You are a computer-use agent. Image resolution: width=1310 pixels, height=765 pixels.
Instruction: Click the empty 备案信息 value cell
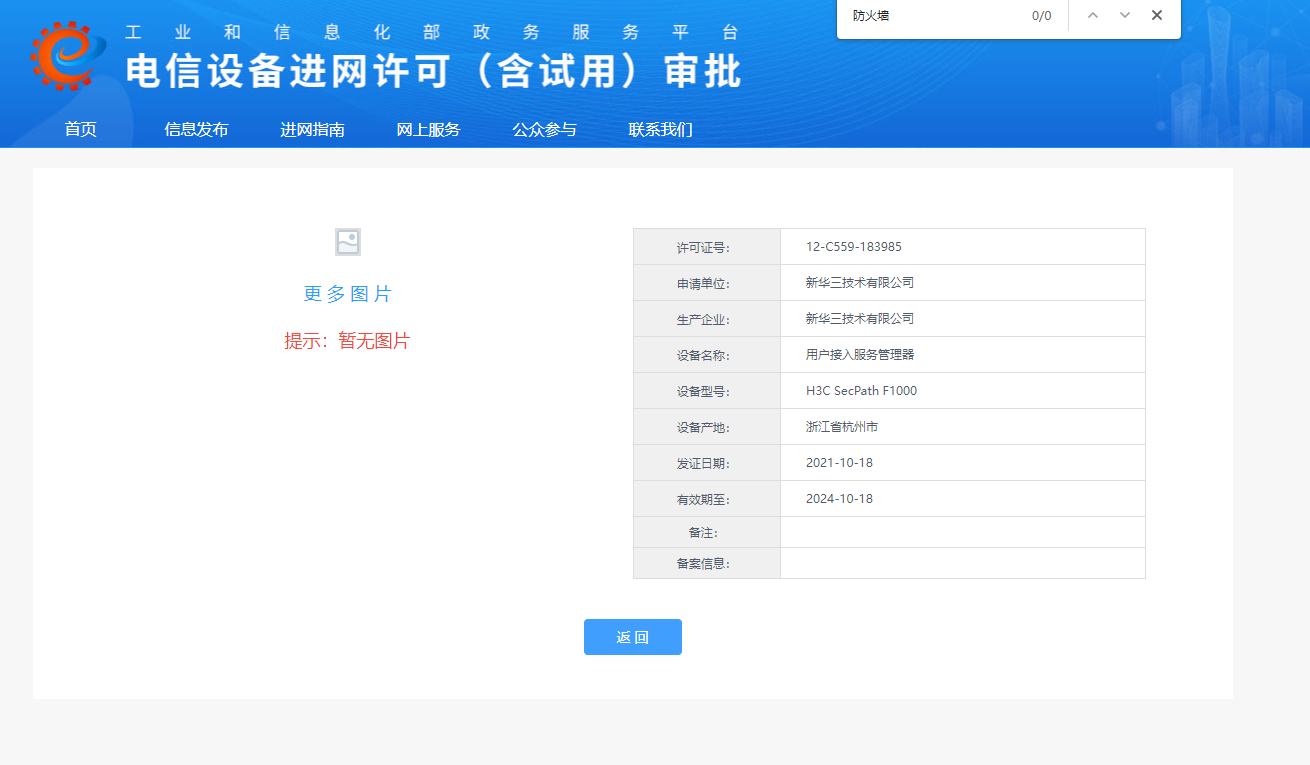click(x=962, y=563)
